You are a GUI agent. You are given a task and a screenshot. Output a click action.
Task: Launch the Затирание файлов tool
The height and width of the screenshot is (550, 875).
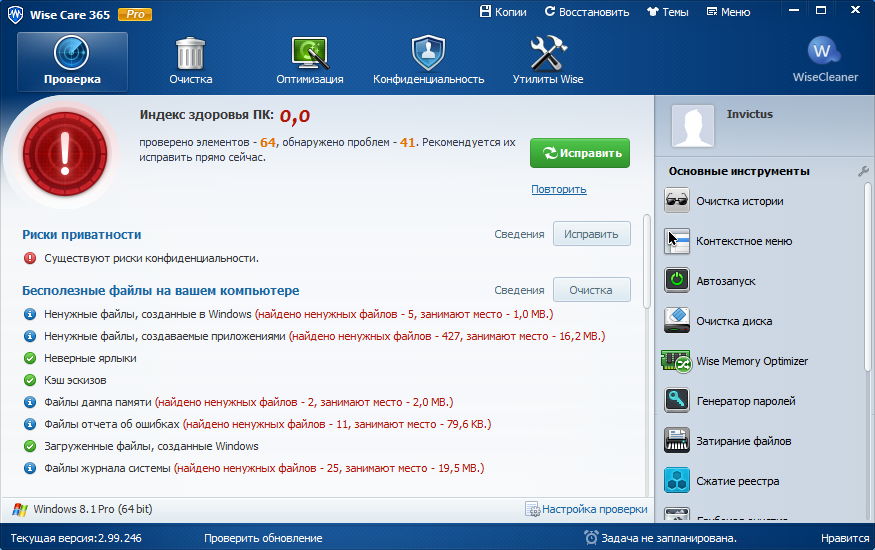click(677, 441)
